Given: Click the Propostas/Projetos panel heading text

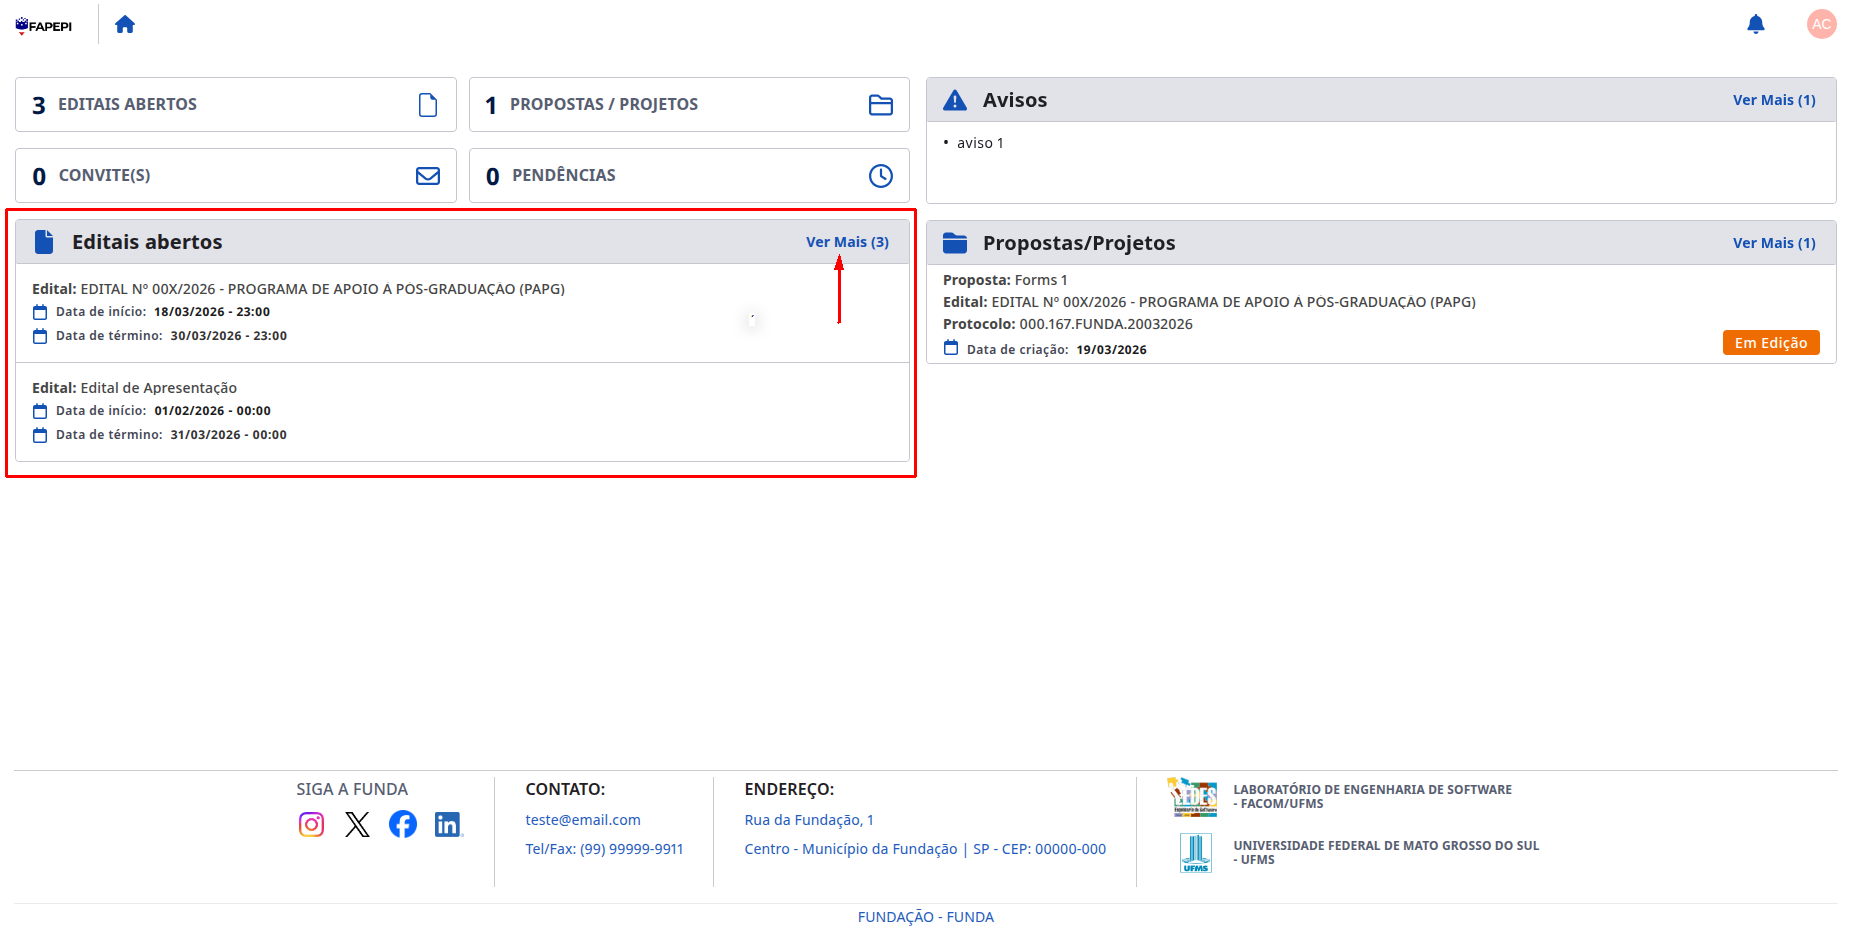Looking at the screenshot, I should tap(1079, 243).
